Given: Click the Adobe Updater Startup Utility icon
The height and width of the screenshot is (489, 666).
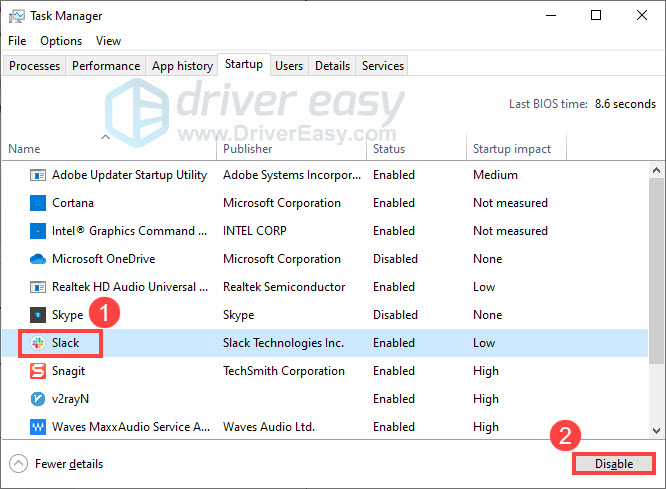Looking at the screenshot, I should pyautogui.click(x=38, y=175).
